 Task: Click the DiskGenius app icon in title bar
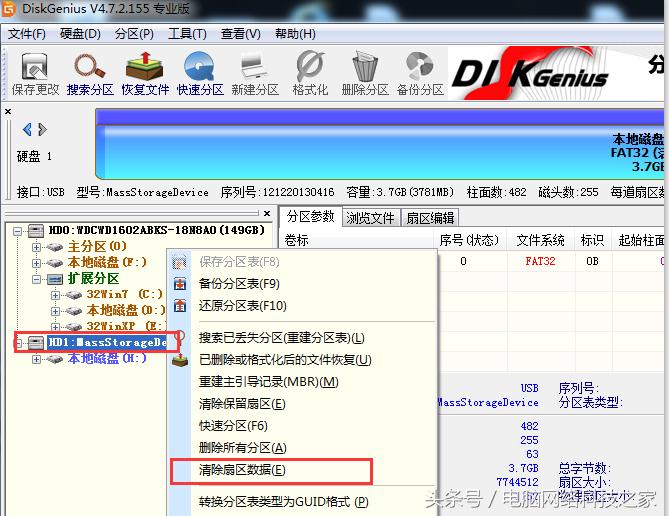tap(9, 9)
